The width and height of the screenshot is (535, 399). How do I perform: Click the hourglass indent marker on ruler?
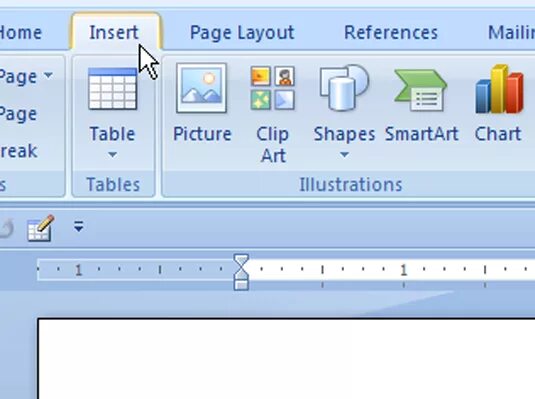coord(241,272)
